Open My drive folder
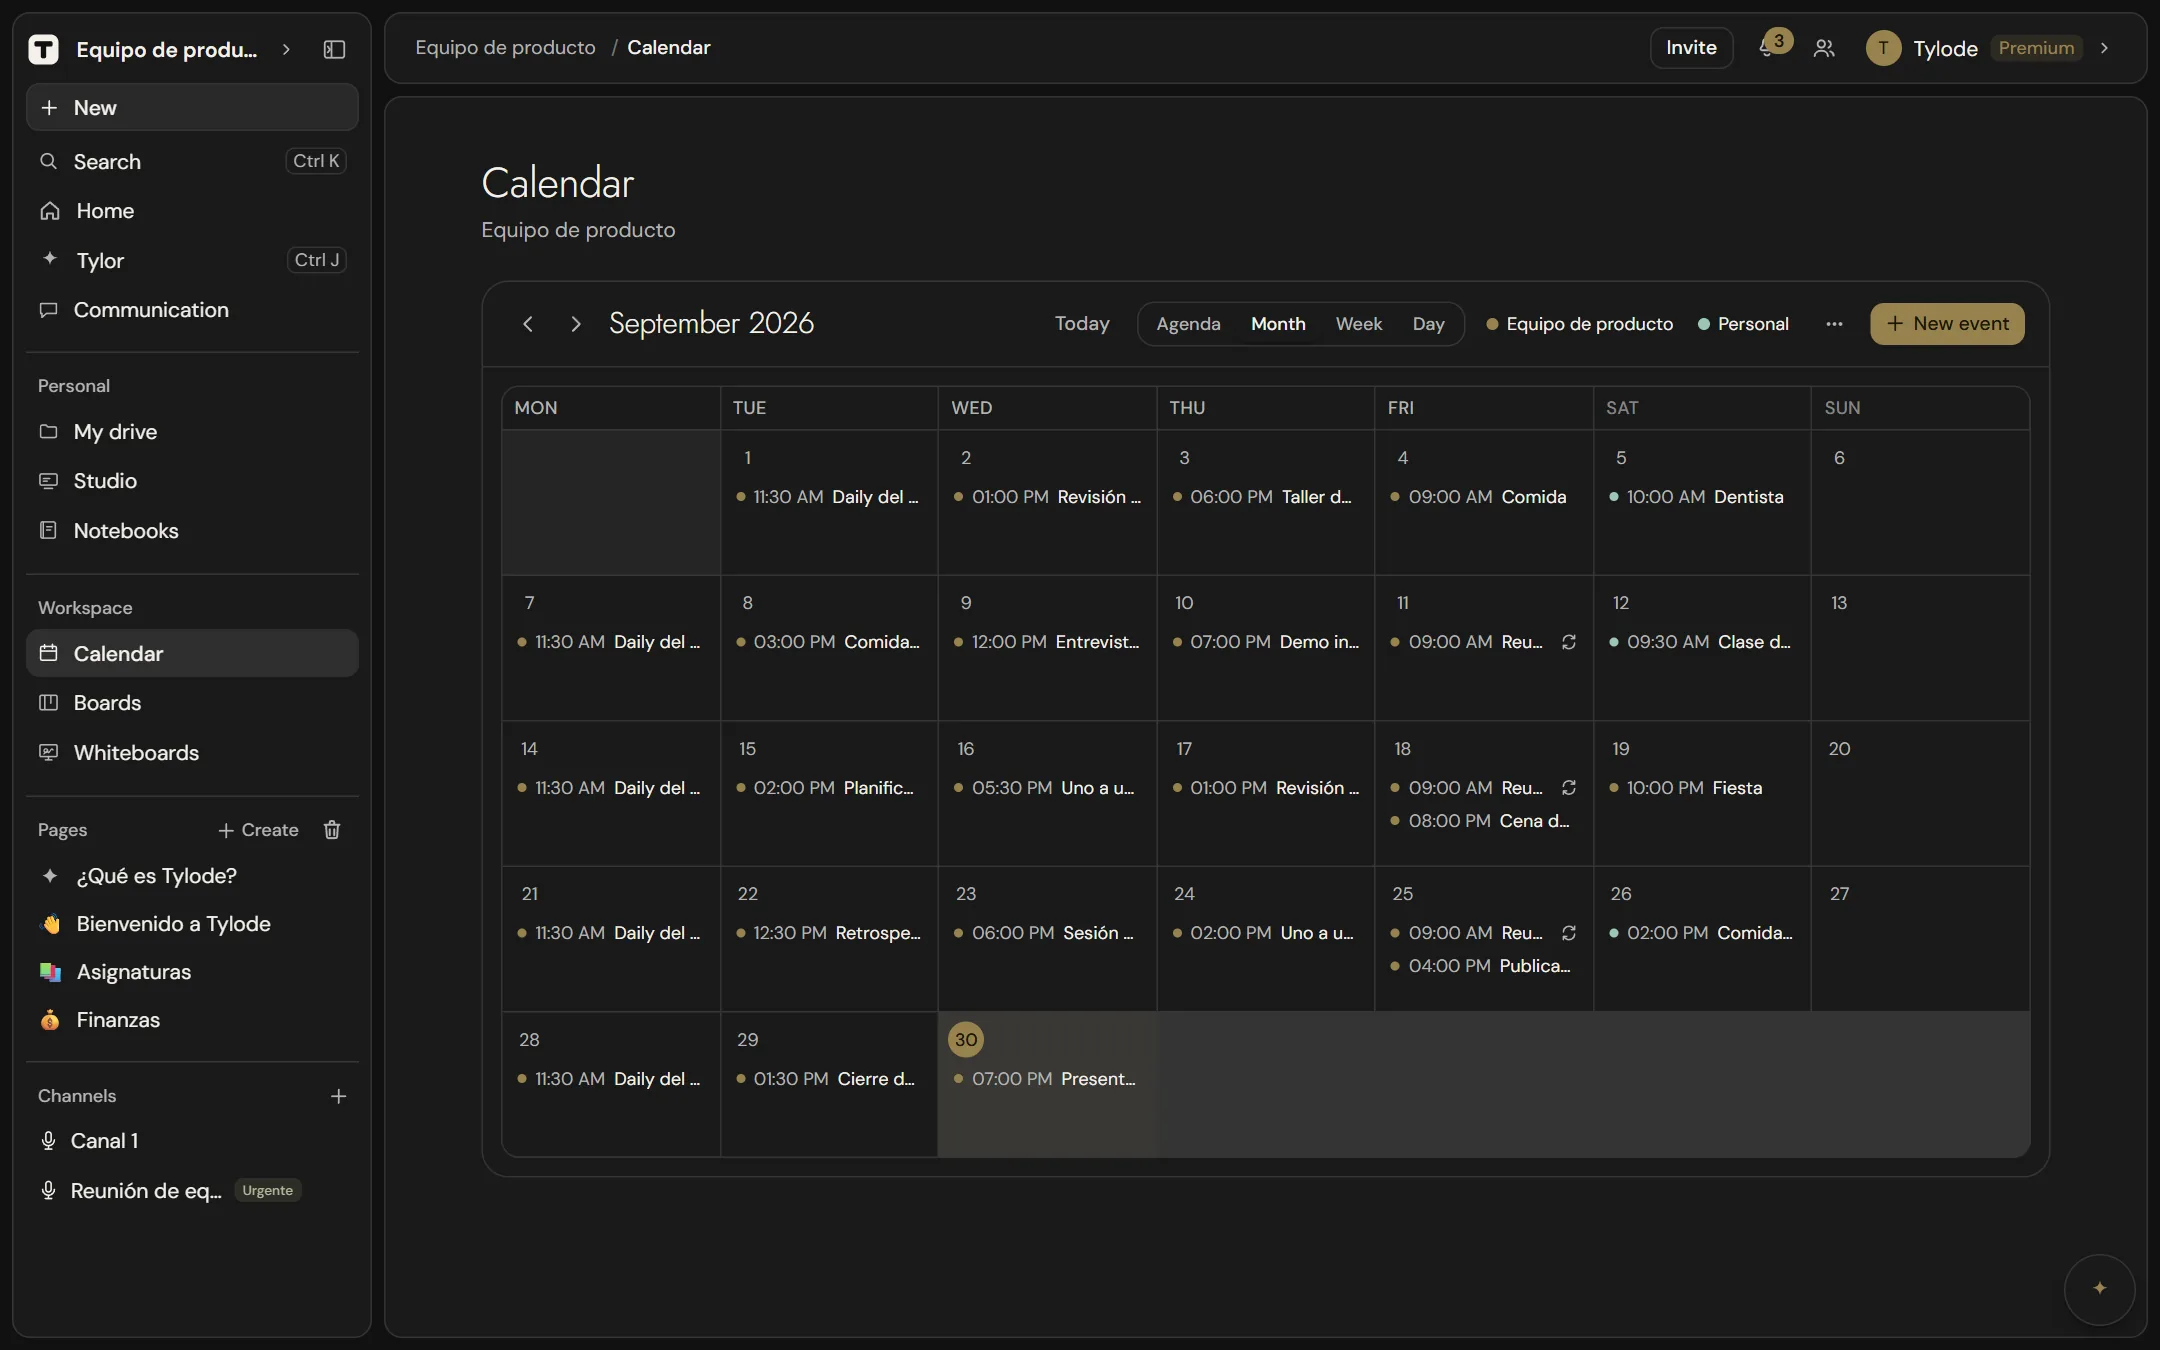Viewport: 2160px width, 1350px height. [x=192, y=432]
